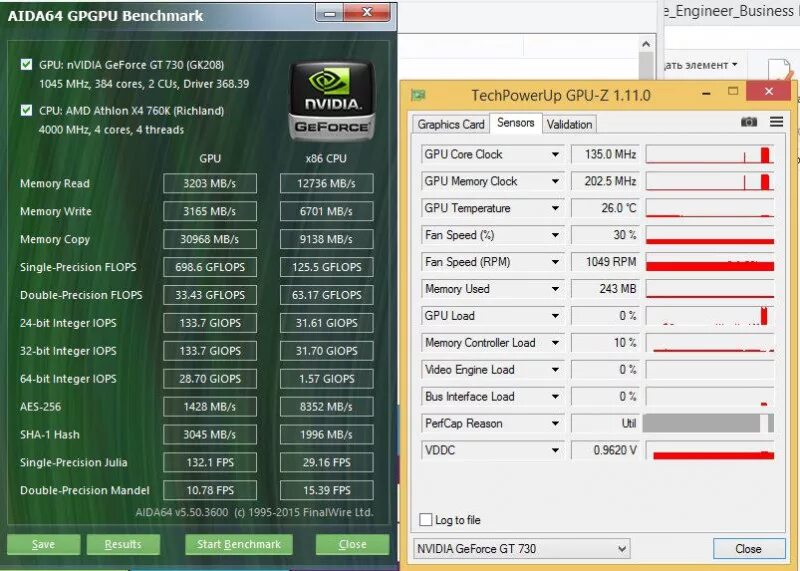The height and width of the screenshot is (571, 800).
Task: Take GPU-Z screenshot with camera icon
Action: [748, 122]
